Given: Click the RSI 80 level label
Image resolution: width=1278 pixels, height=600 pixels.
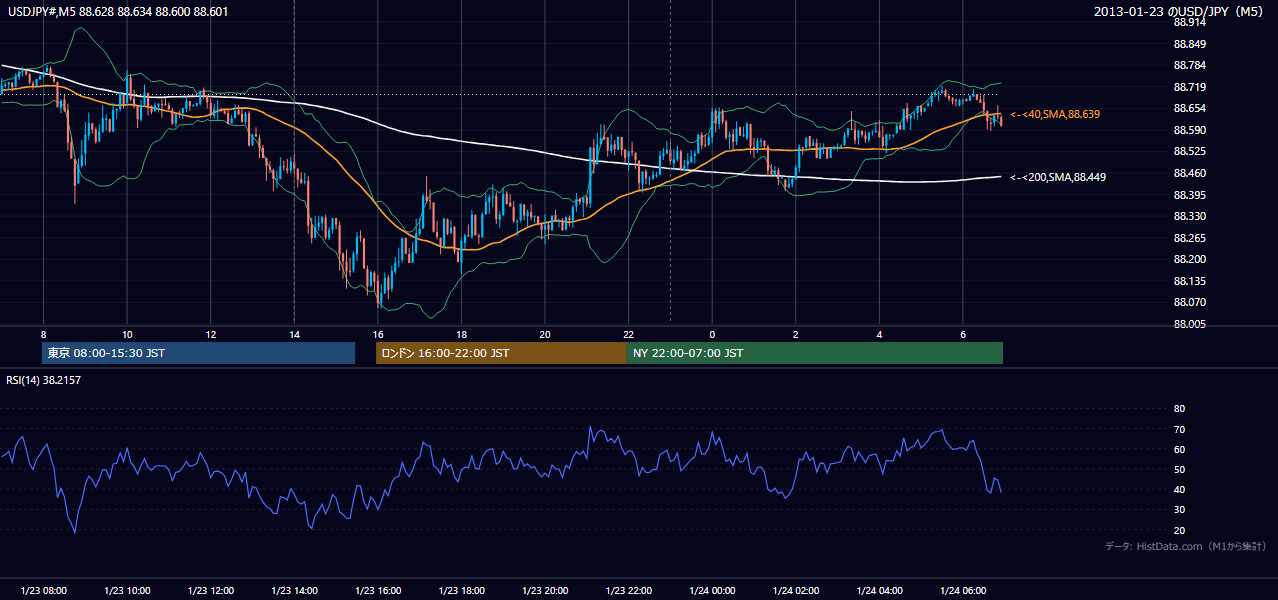Looking at the screenshot, I should click(x=1179, y=409).
